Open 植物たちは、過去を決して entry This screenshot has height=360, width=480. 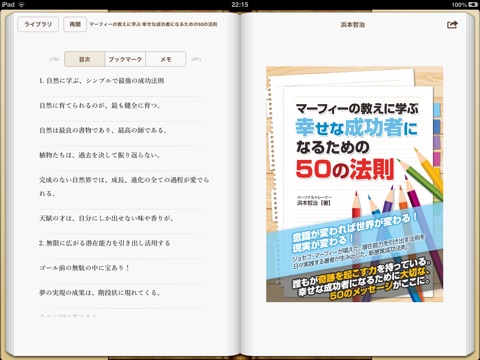point(125,155)
